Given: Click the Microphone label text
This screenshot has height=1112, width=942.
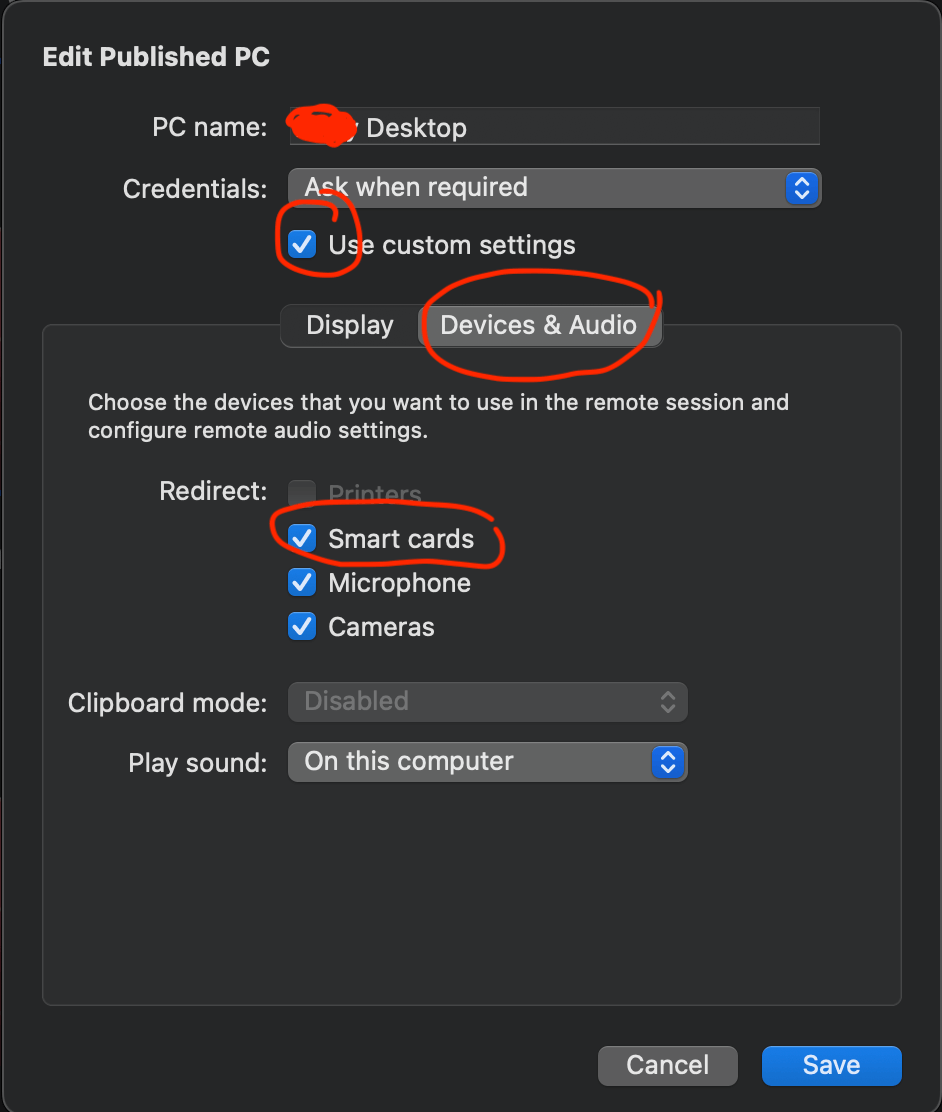Looking at the screenshot, I should pos(399,583).
